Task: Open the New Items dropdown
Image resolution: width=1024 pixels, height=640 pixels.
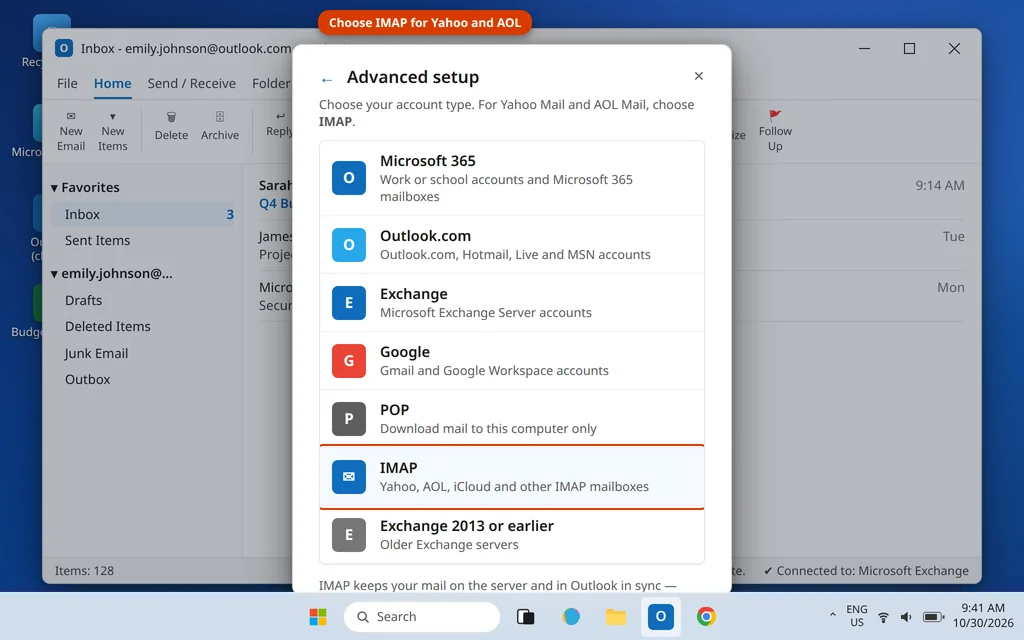Action: 112,131
